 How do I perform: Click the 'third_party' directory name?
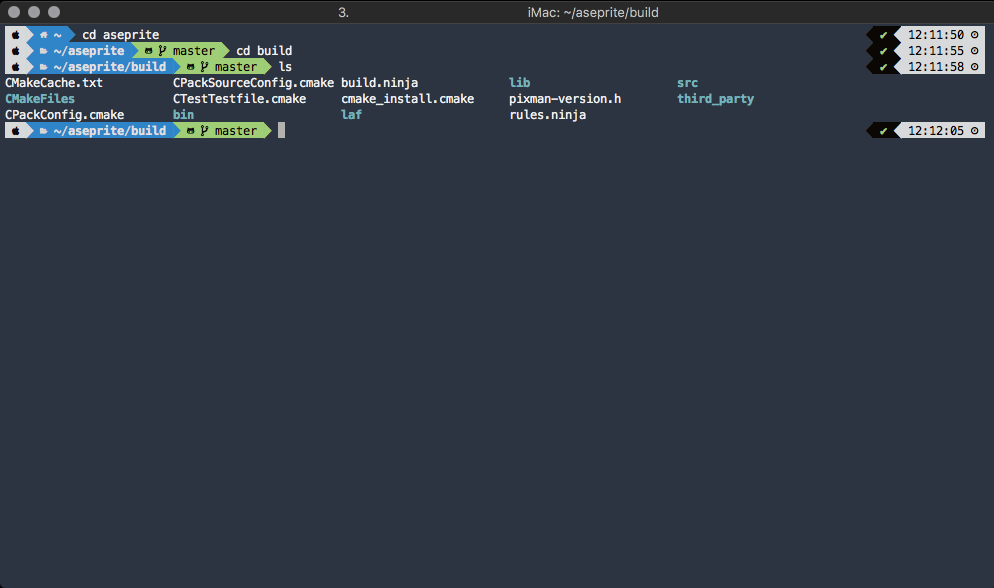(716, 99)
